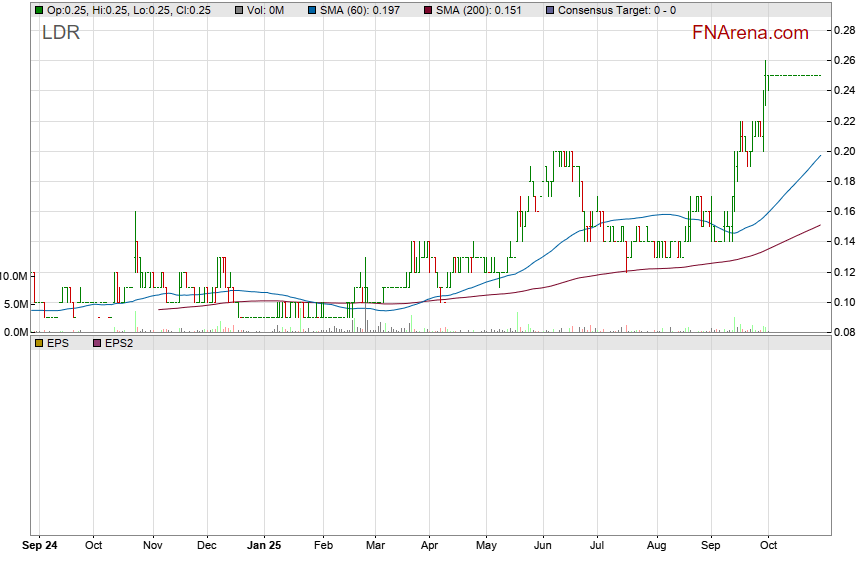The image size is (859, 566).
Task: Click the purple Consensus Target legend square
Action: tap(549, 10)
